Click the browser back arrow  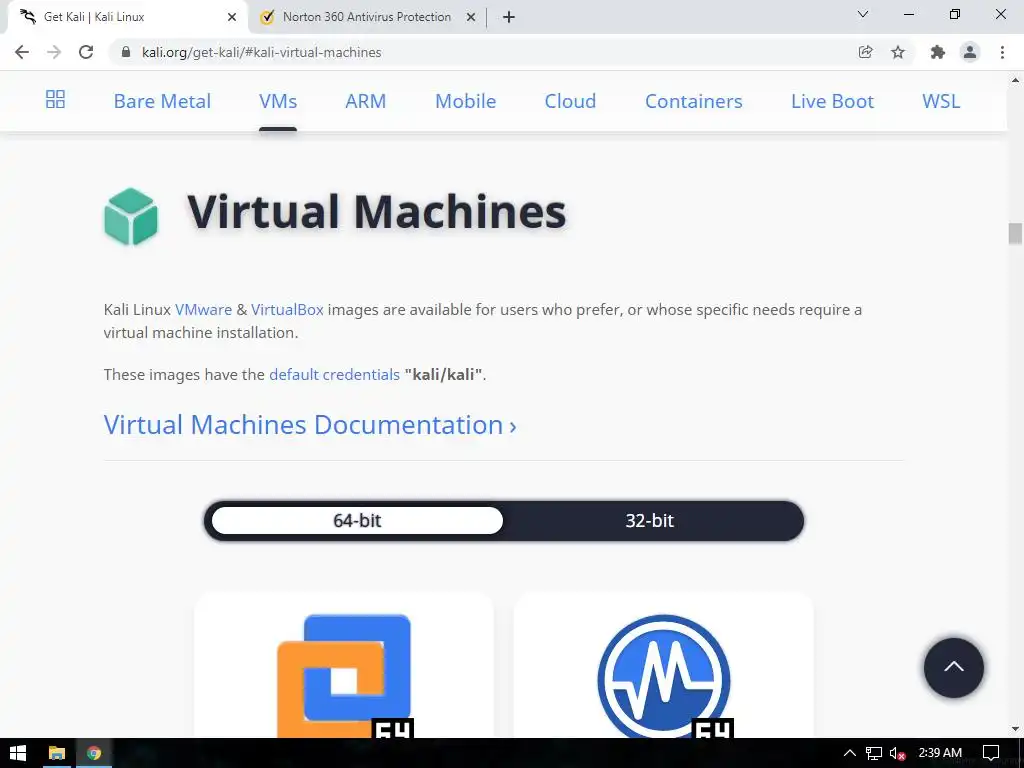22,52
